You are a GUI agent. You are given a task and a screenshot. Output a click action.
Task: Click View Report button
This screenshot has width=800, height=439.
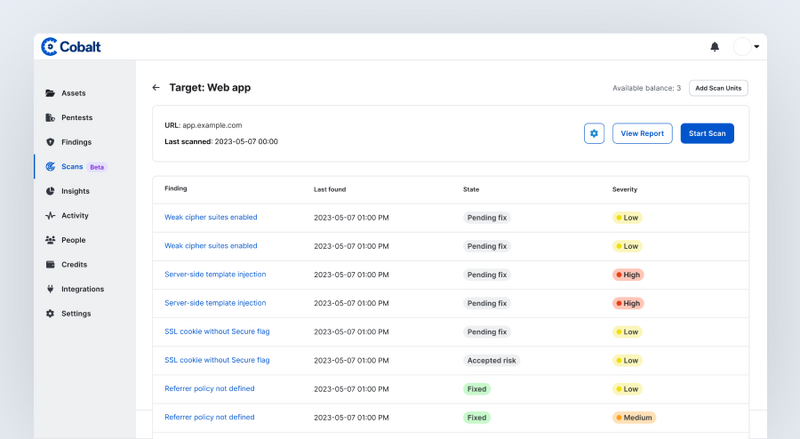click(x=642, y=133)
